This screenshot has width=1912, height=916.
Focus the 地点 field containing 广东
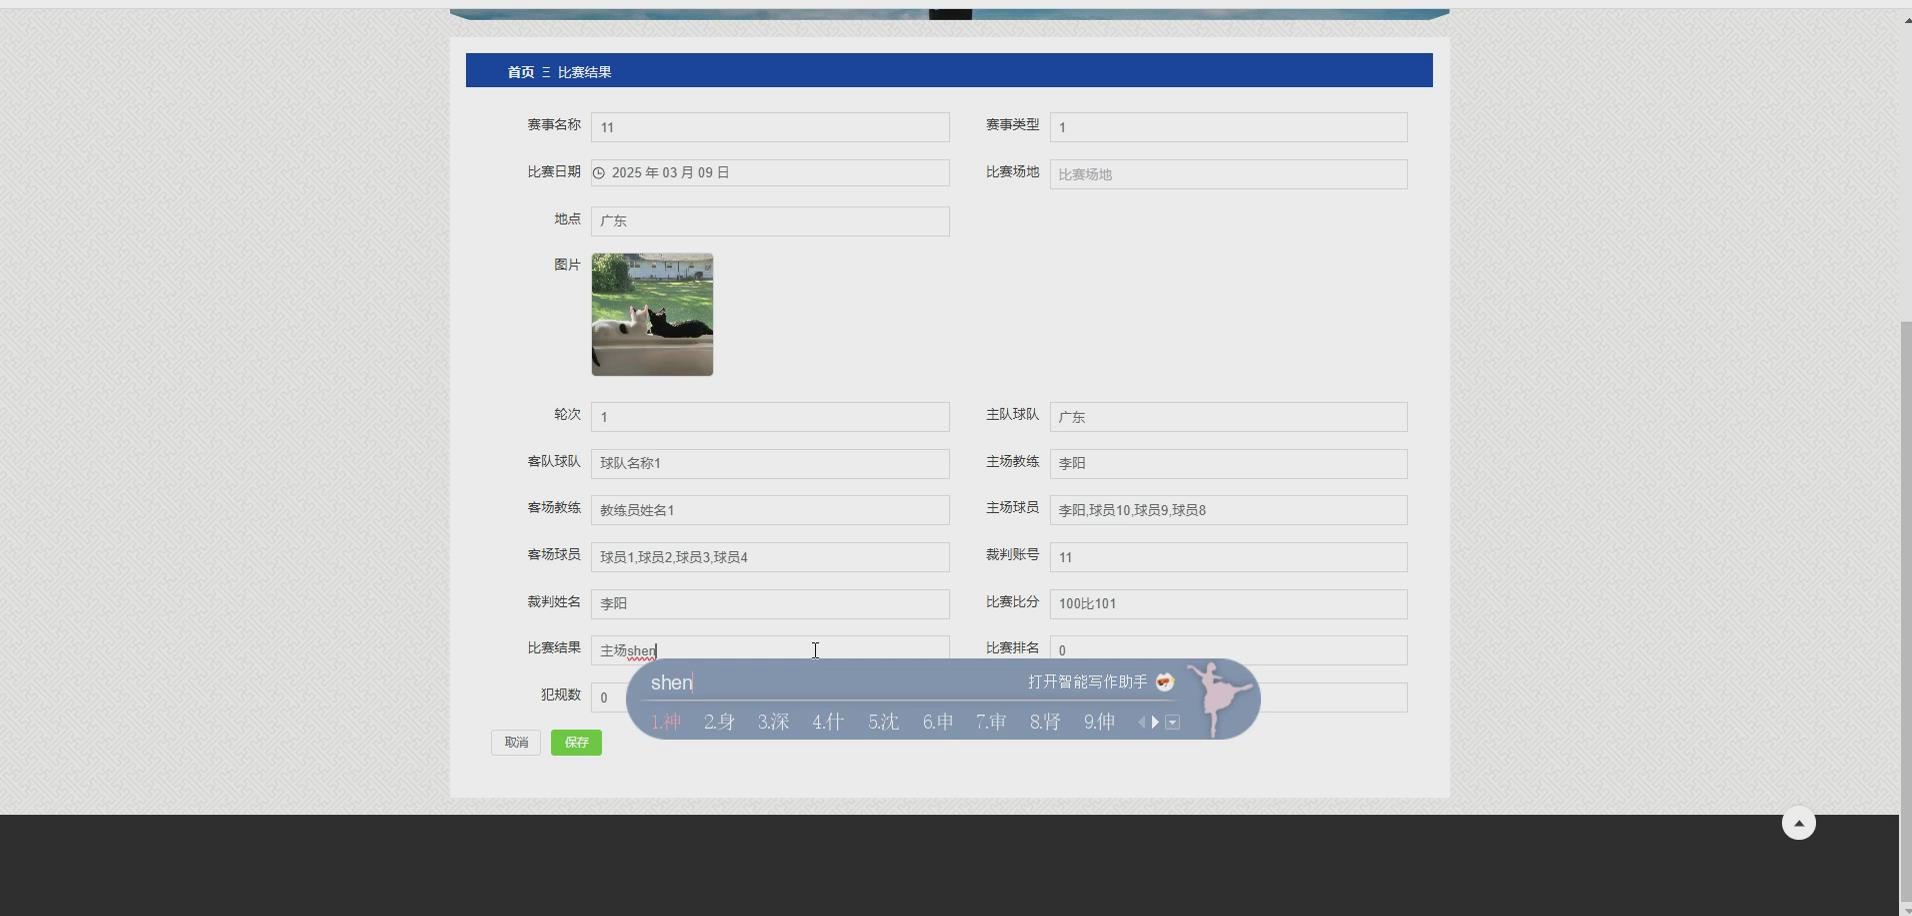[770, 221]
